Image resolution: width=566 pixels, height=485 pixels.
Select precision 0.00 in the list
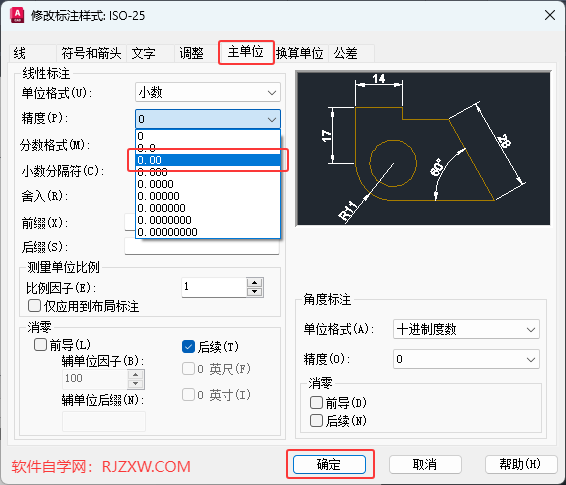[208, 160]
